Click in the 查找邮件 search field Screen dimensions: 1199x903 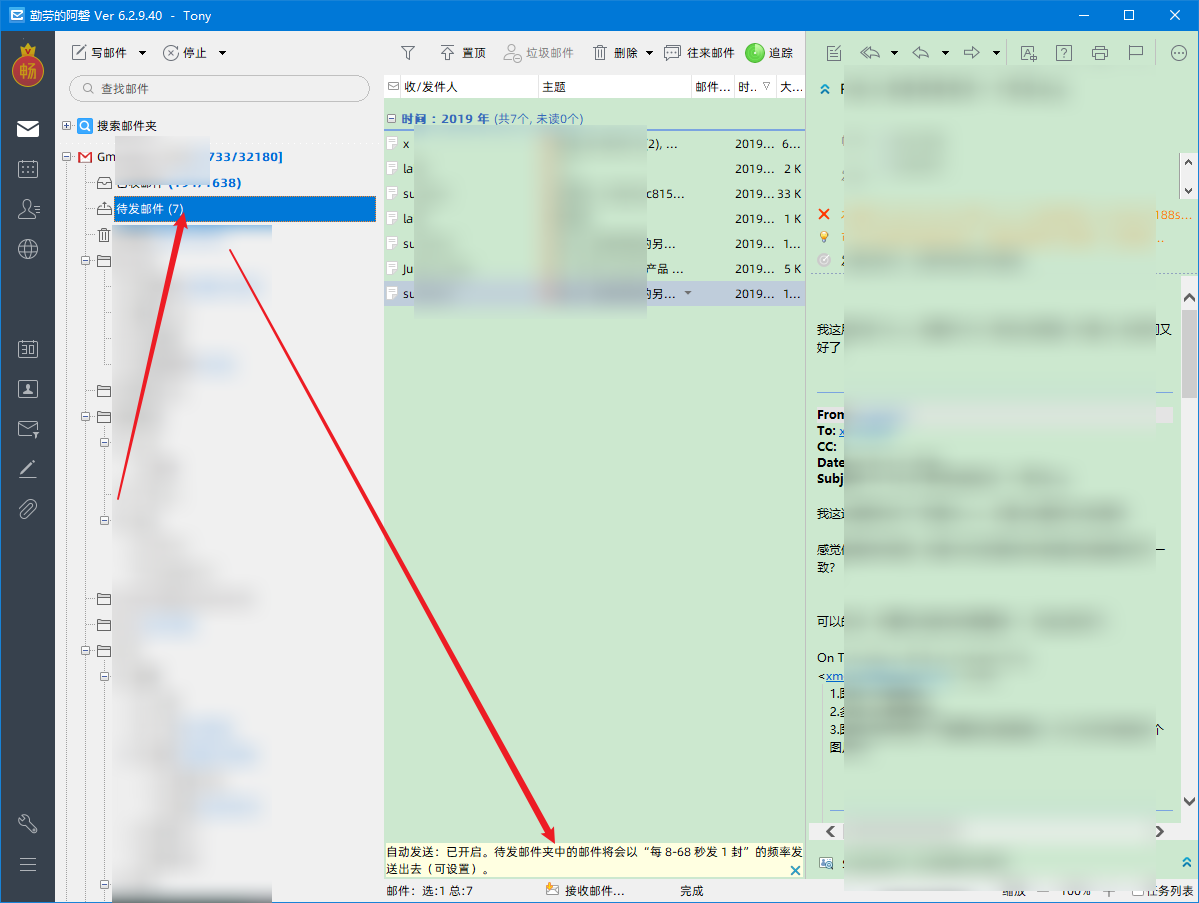tap(219, 89)
